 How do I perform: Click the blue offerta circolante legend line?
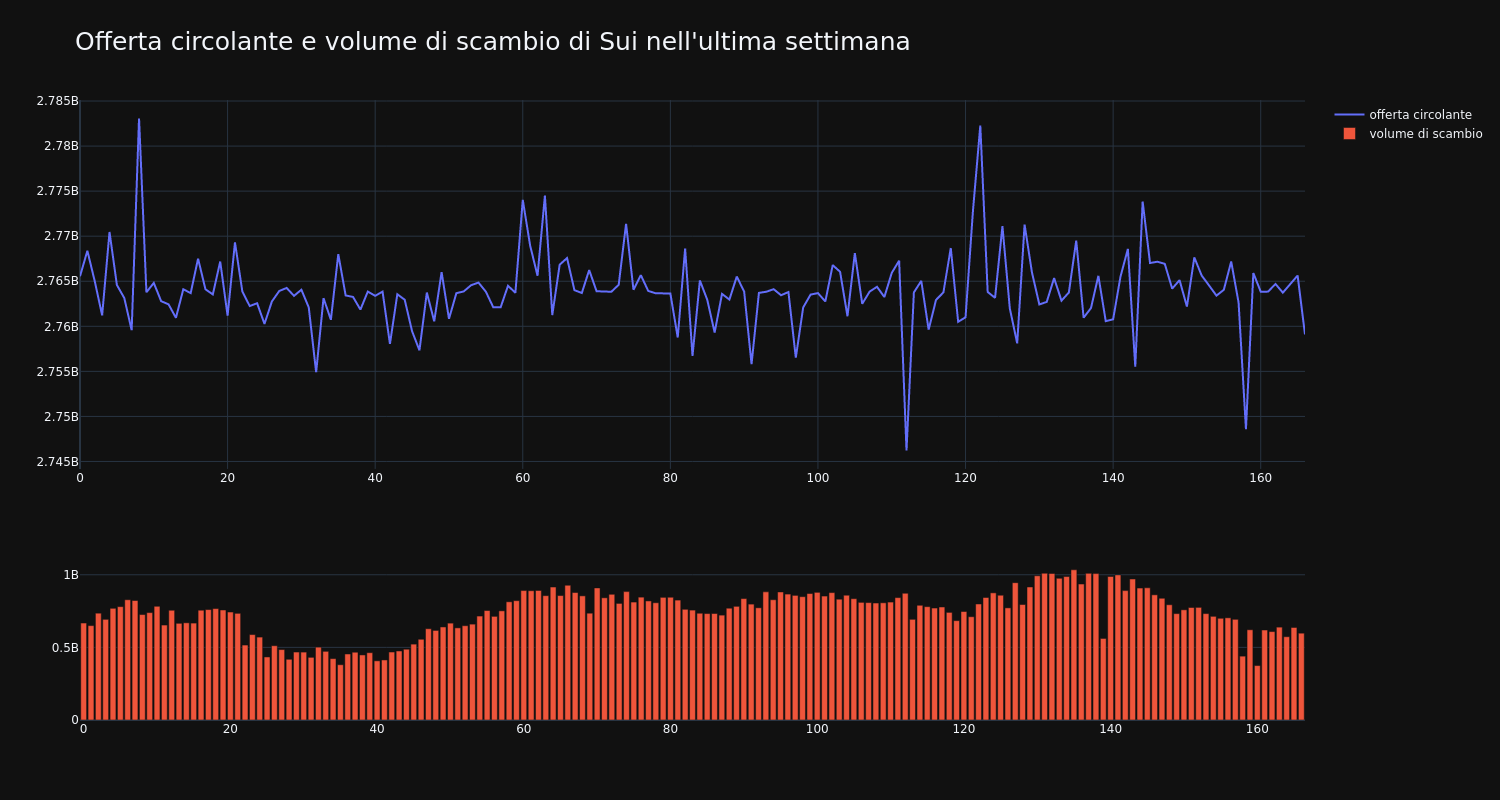(x=1349, y=115)
